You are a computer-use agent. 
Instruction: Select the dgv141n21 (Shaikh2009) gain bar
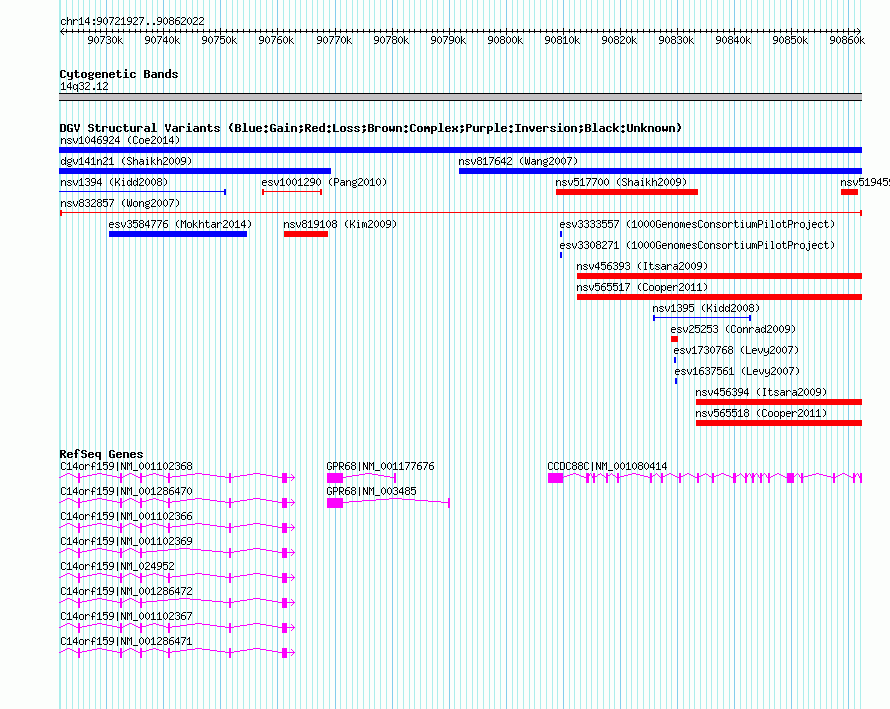coord(195,171)
